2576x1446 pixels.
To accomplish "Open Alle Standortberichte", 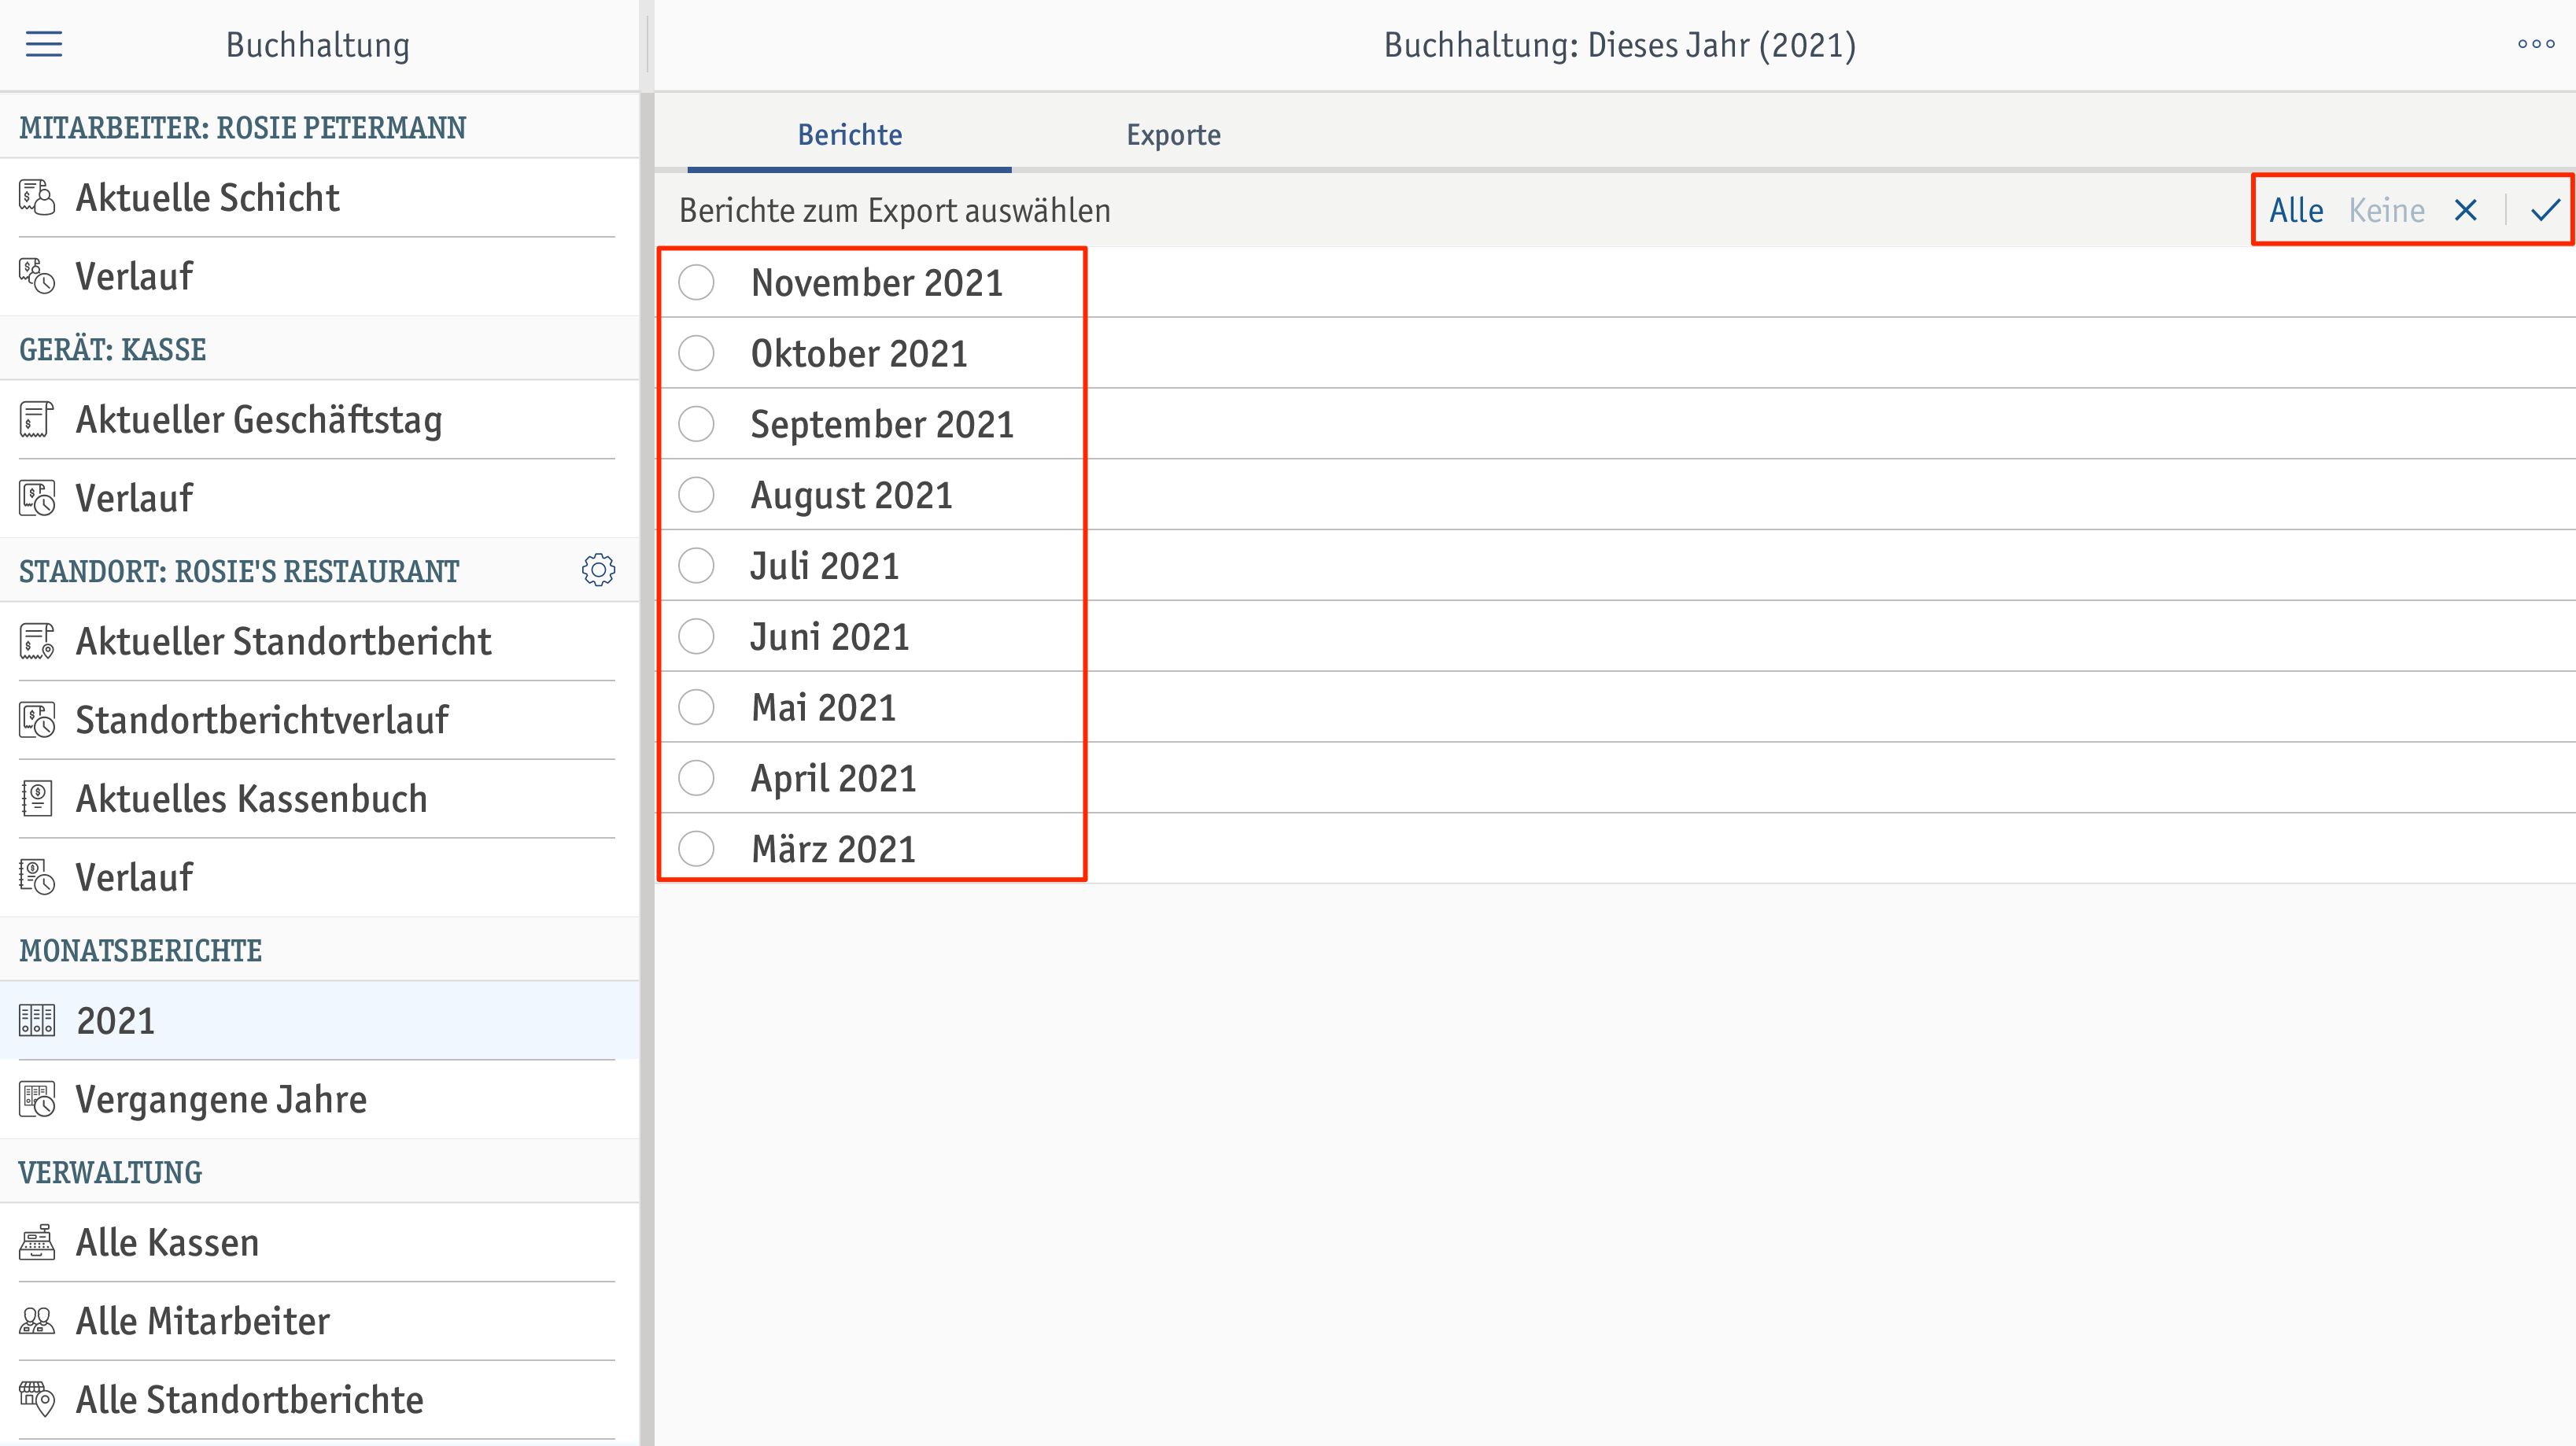I will (x=318, y=1400).
